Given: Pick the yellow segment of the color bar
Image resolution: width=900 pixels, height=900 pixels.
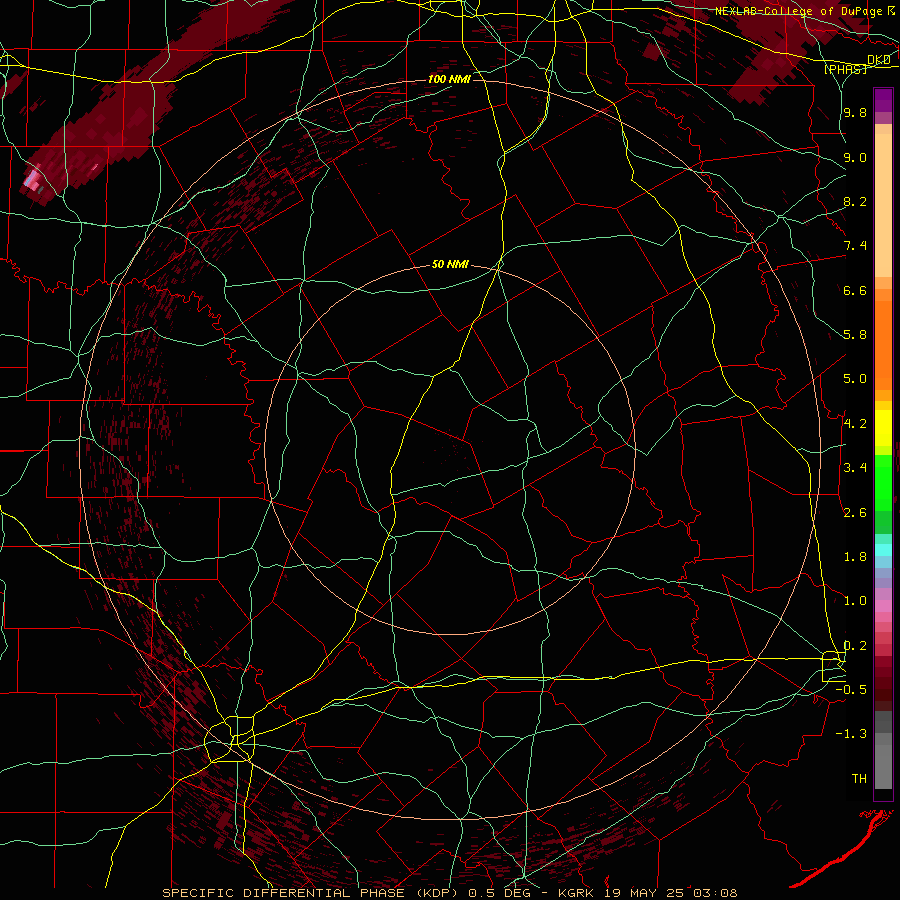Looking at the screenshot, I should tap(883, 428).
